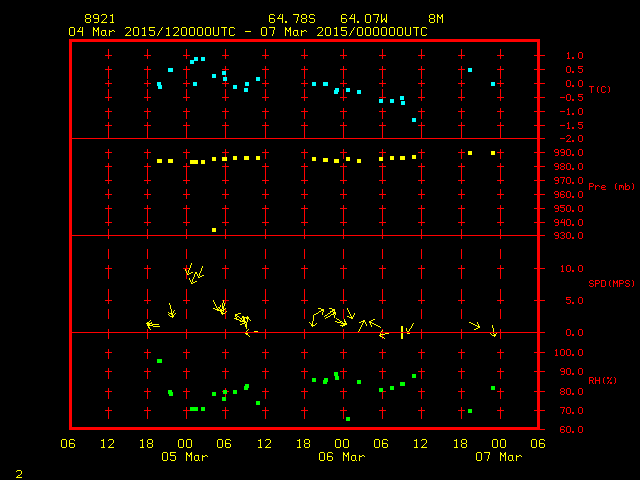Click the 07 Mar date label
Screen dimensions: 640x480
(498, 457)
